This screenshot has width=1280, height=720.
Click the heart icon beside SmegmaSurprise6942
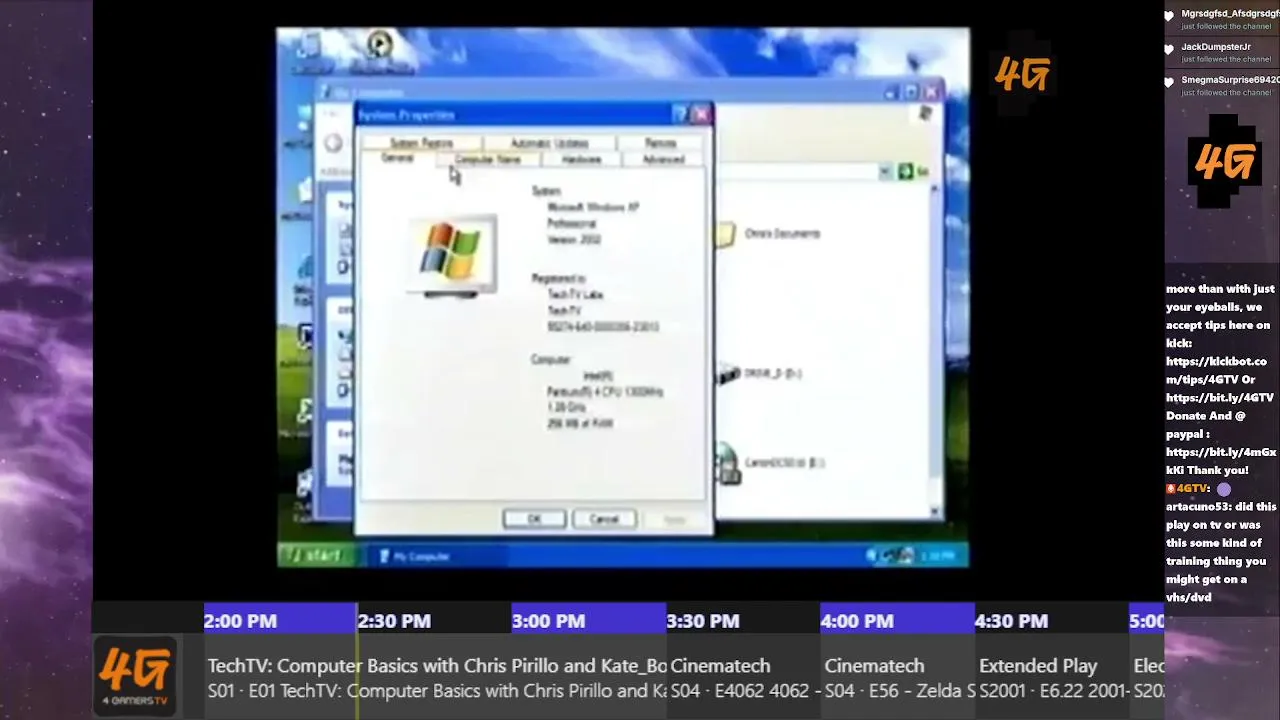(1170, 82)
